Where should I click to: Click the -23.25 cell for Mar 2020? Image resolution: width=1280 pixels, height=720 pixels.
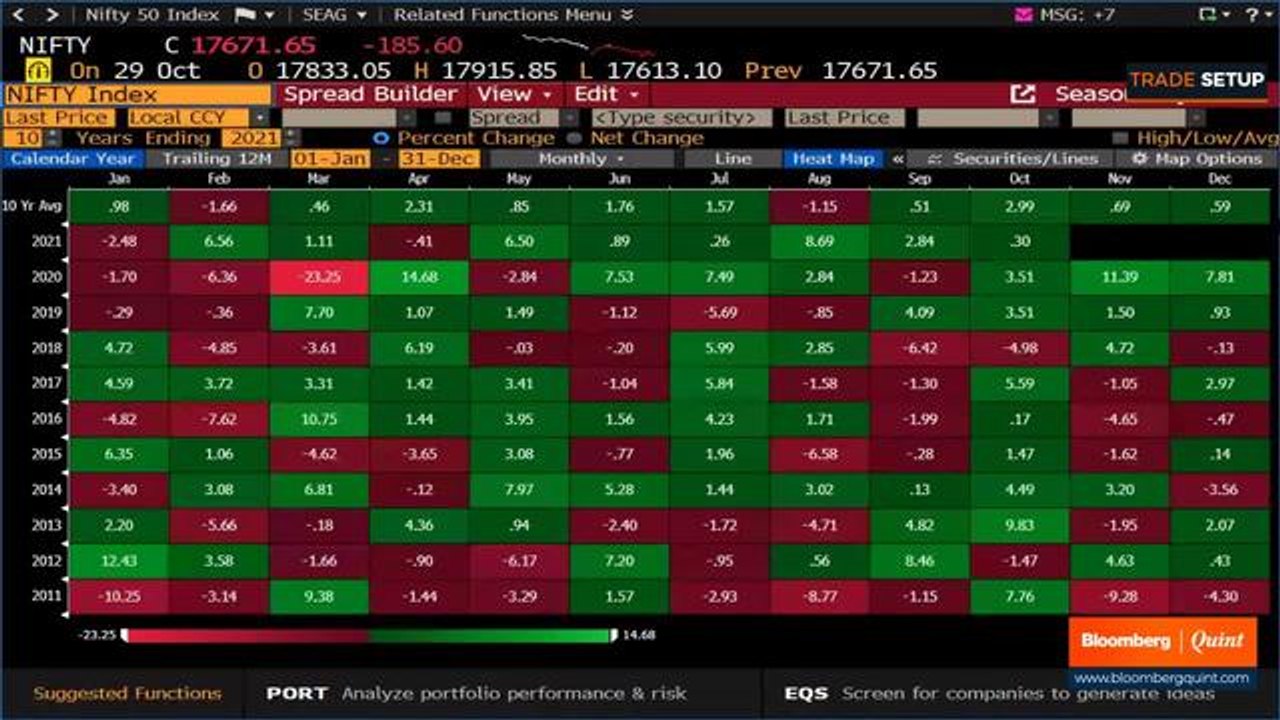[x=319, y=277]
